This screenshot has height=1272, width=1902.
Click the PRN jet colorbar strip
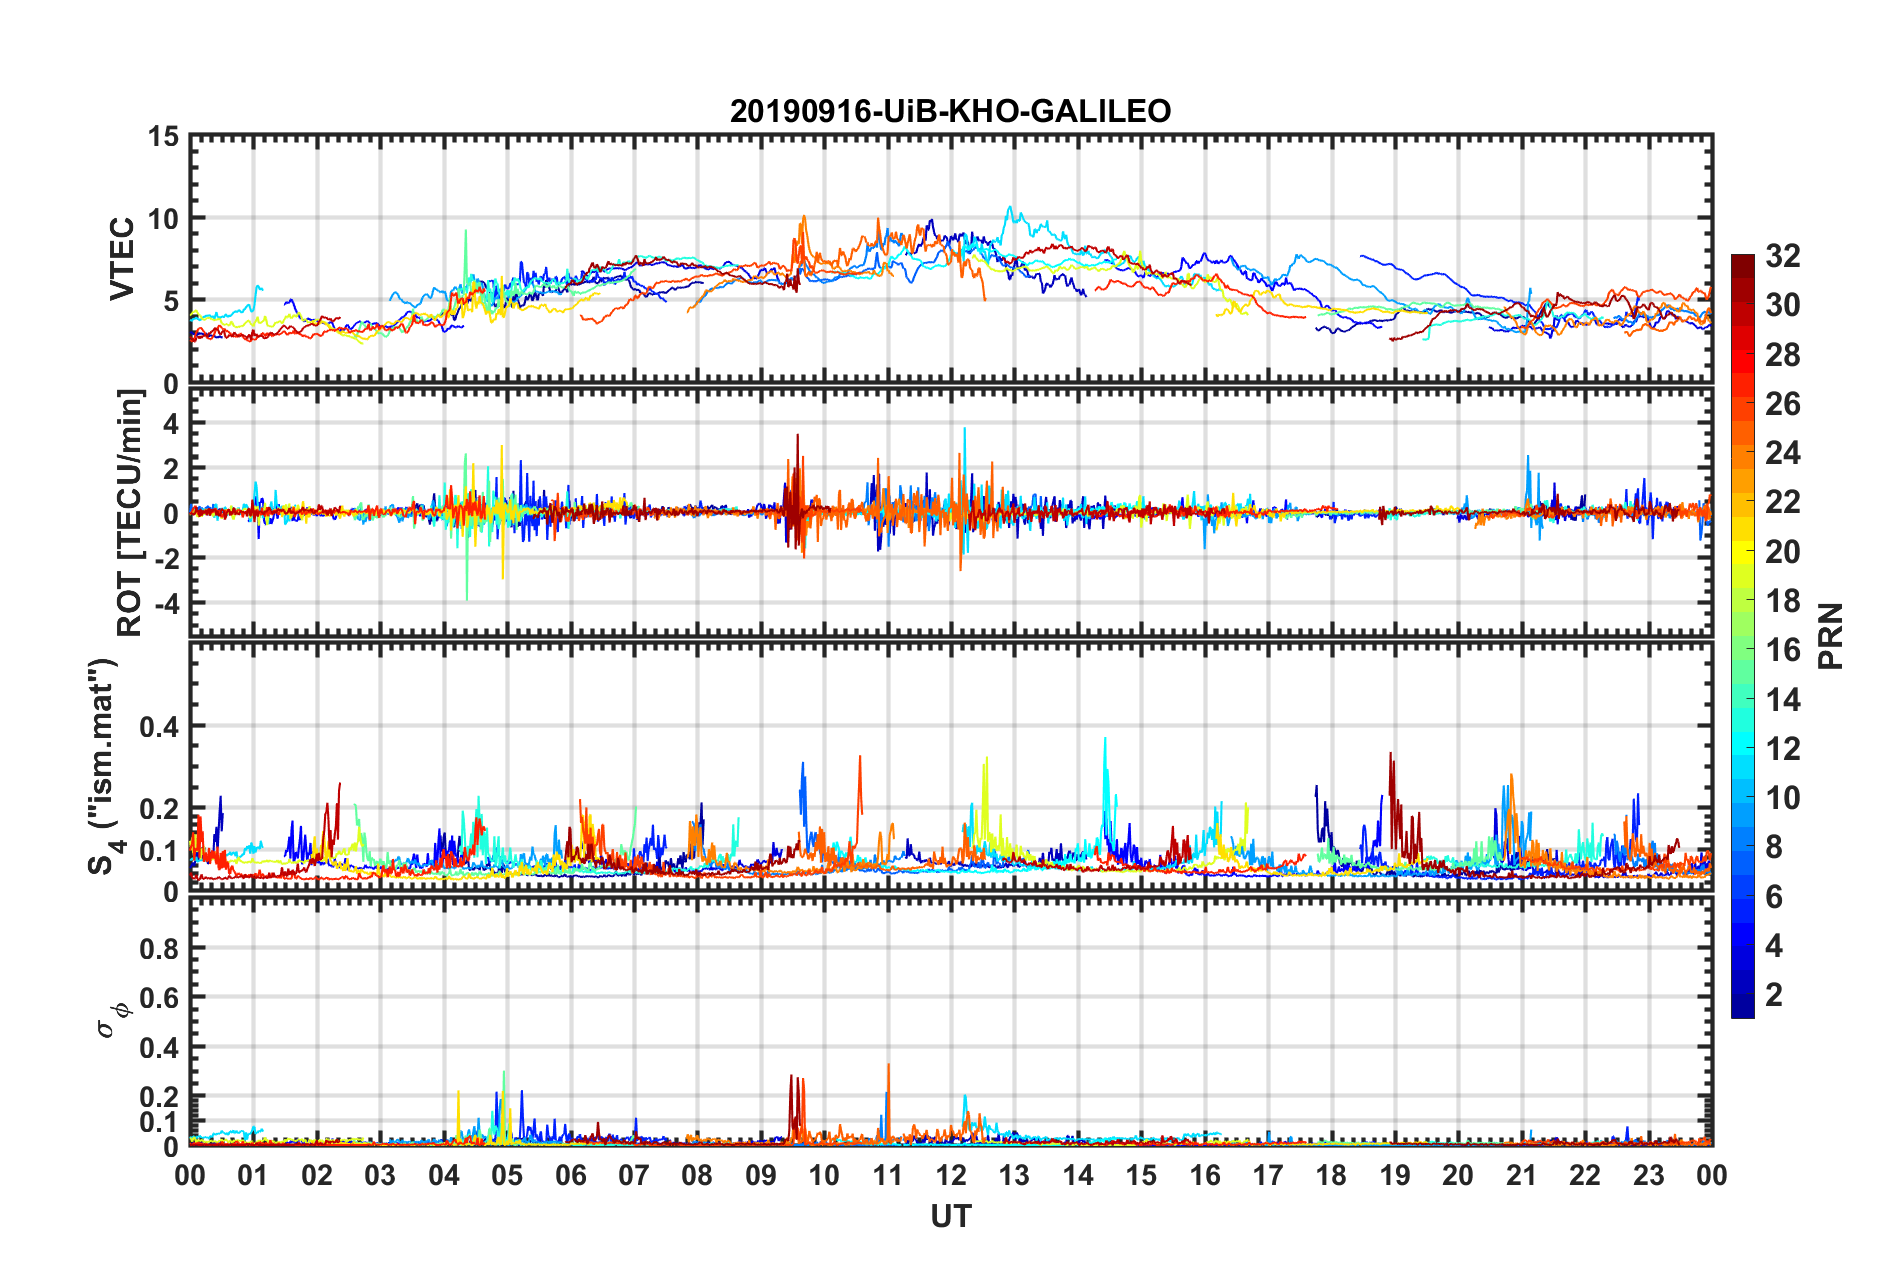(x=1743, y=636)
